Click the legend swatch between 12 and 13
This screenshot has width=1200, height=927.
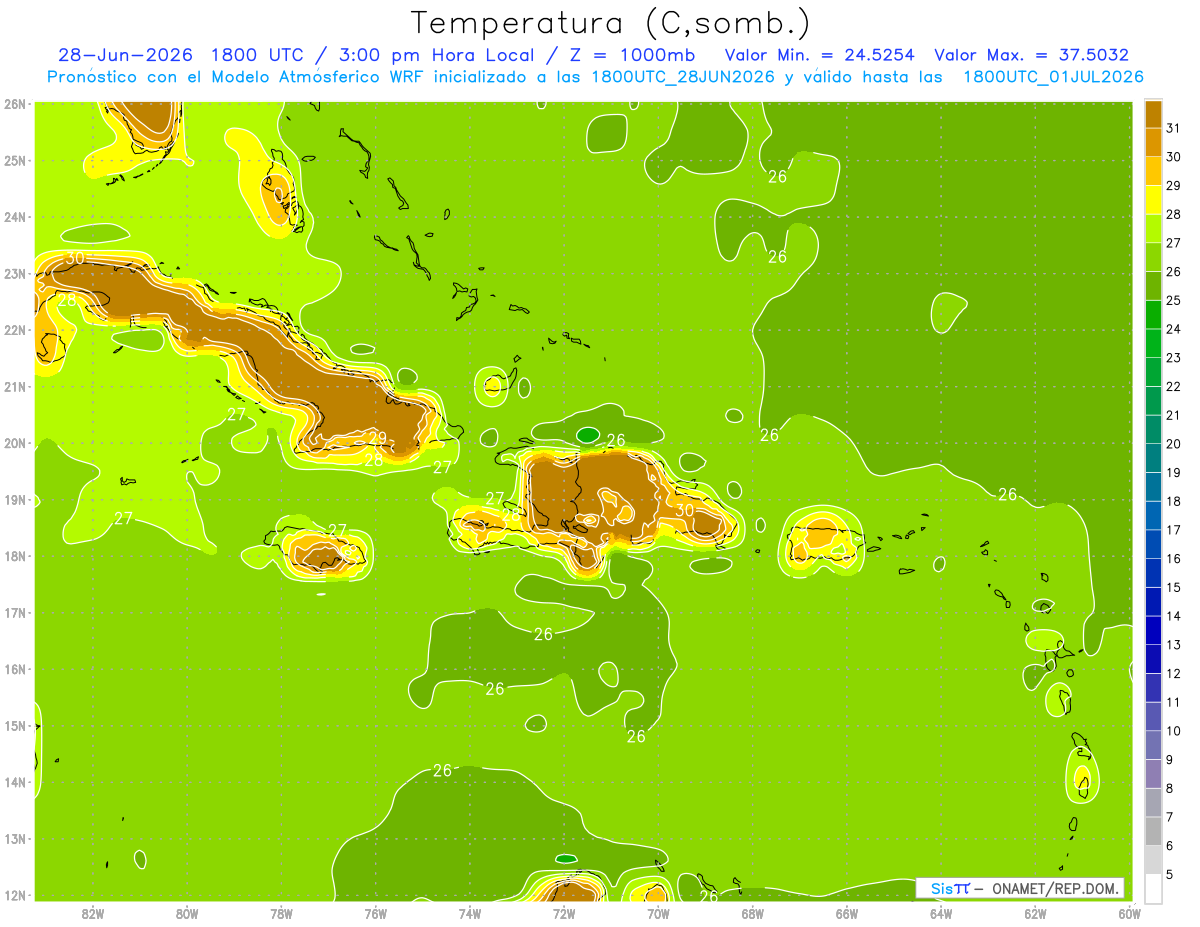(x=1153, y=659)
